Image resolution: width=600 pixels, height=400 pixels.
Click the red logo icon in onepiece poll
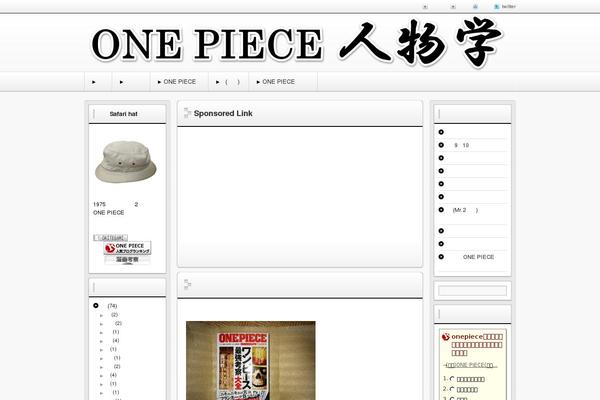tap(445, 337)
